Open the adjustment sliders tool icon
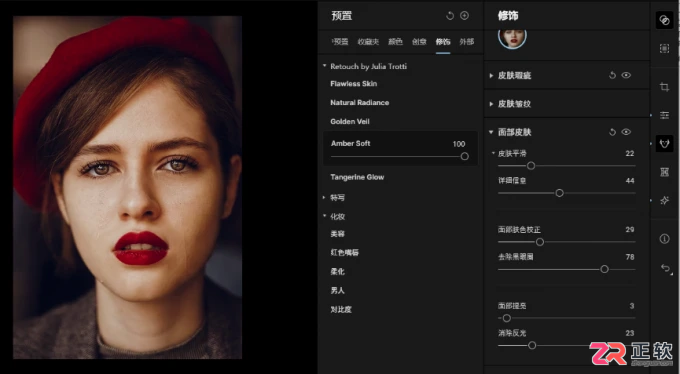The image size is (680, 374). (664, 115)
